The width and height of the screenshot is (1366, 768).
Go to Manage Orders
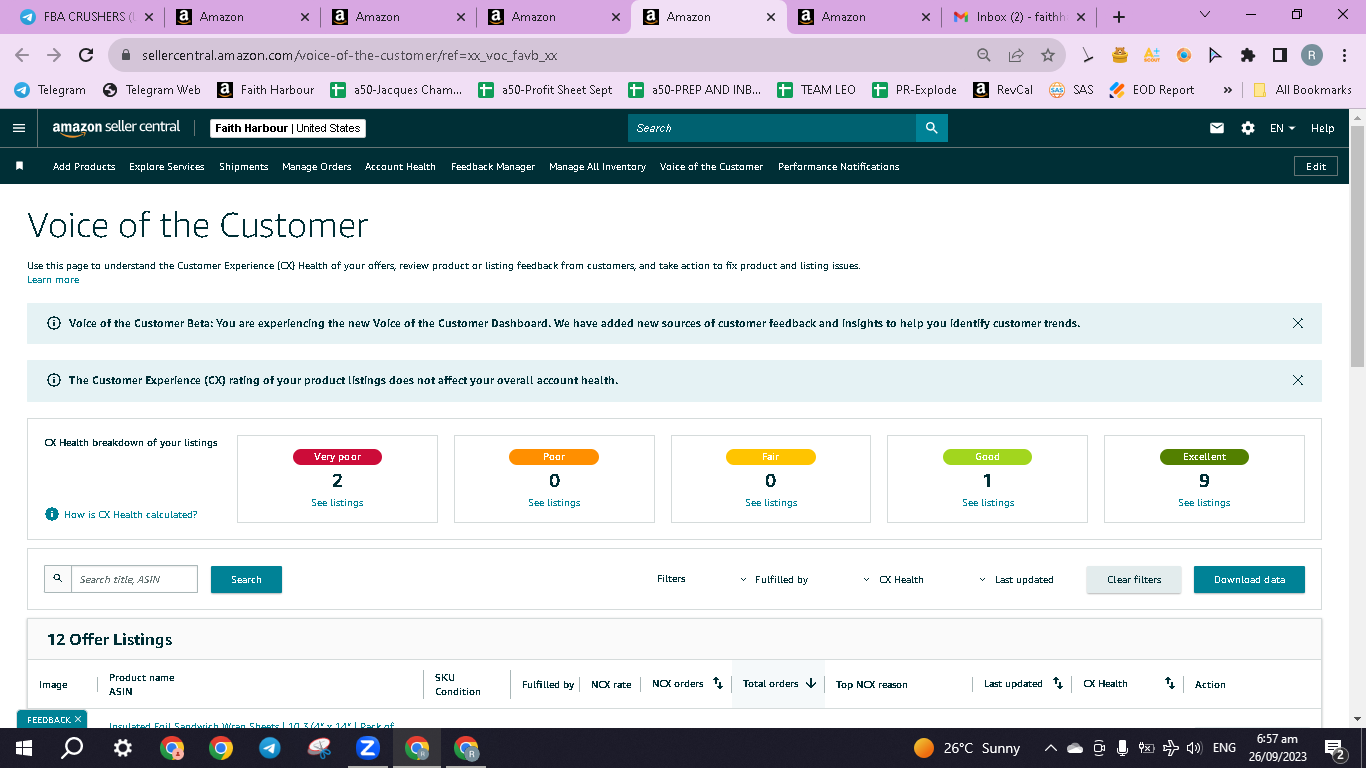[x=317, y=167]
